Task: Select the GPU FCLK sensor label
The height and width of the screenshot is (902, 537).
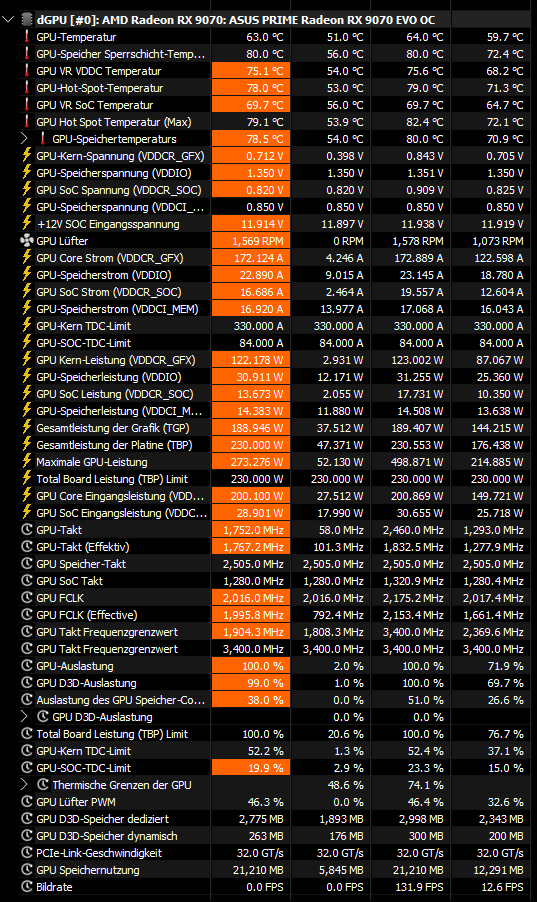Action: [60, 598]
